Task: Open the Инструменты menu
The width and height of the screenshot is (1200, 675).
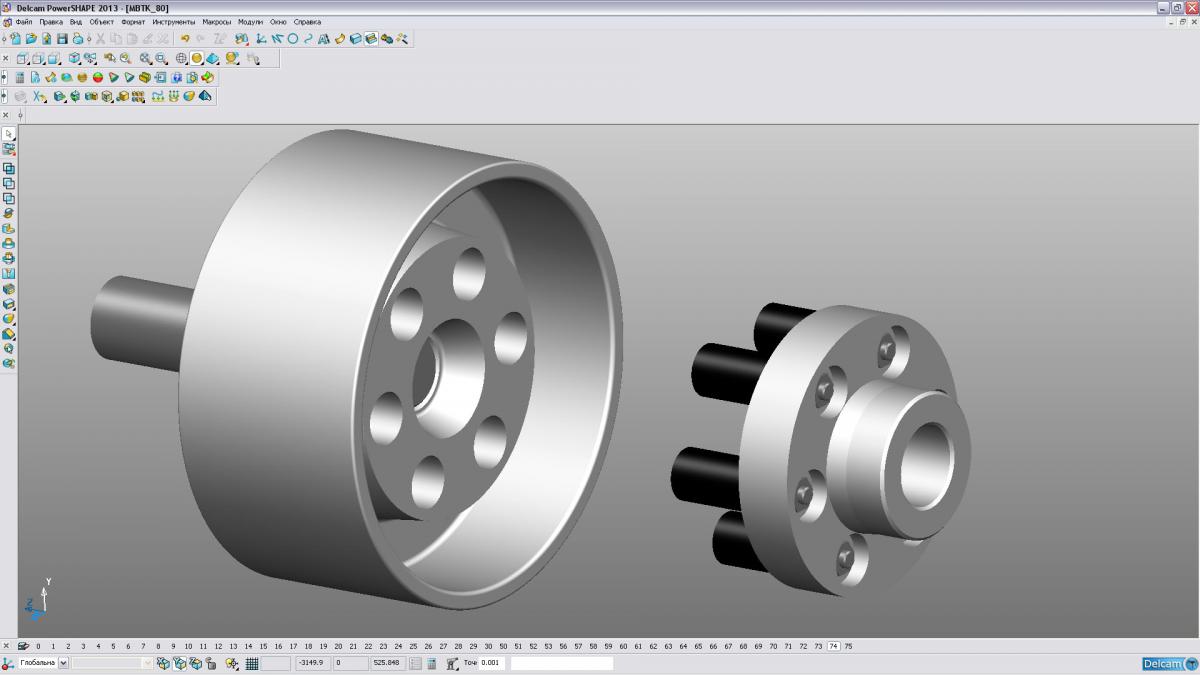Action: click(x=175, y=21)
